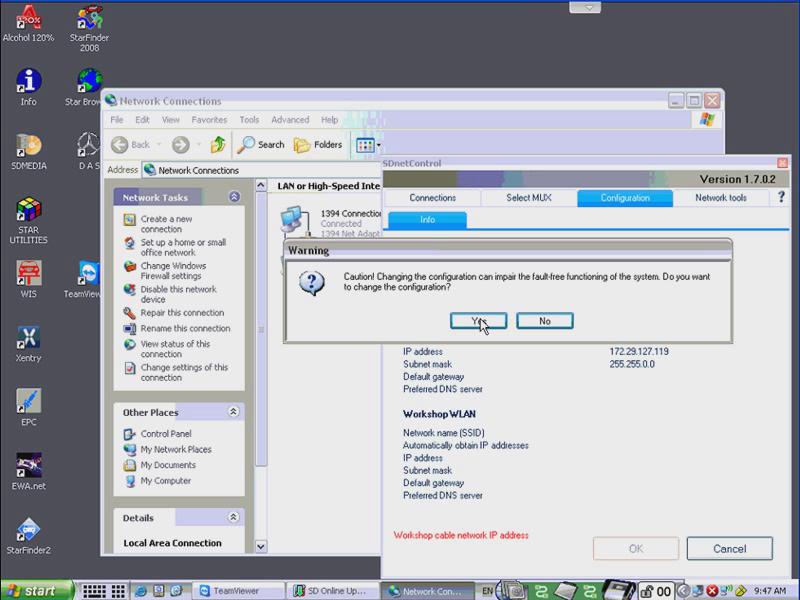Launch EWA.net from the desktop

(28, 470)
